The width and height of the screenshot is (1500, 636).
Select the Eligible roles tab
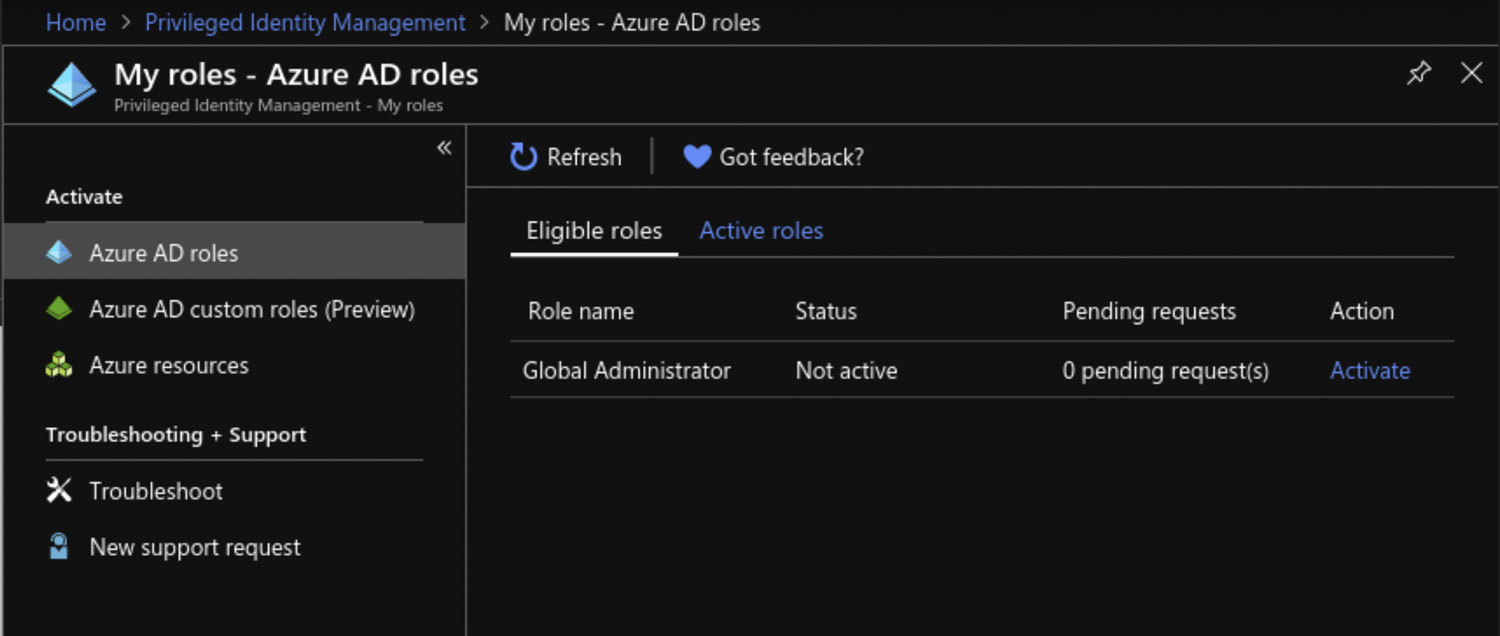coord(594,231)
